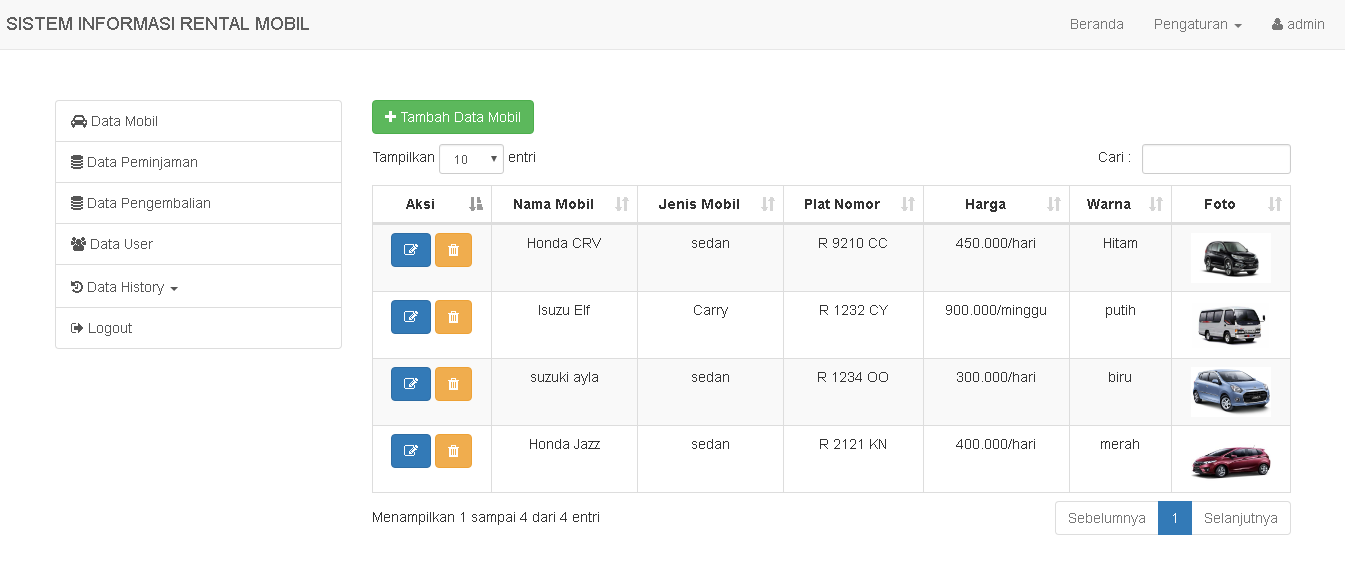
Task: Select the user-group icon beside Data User
Action: (78, 243)
